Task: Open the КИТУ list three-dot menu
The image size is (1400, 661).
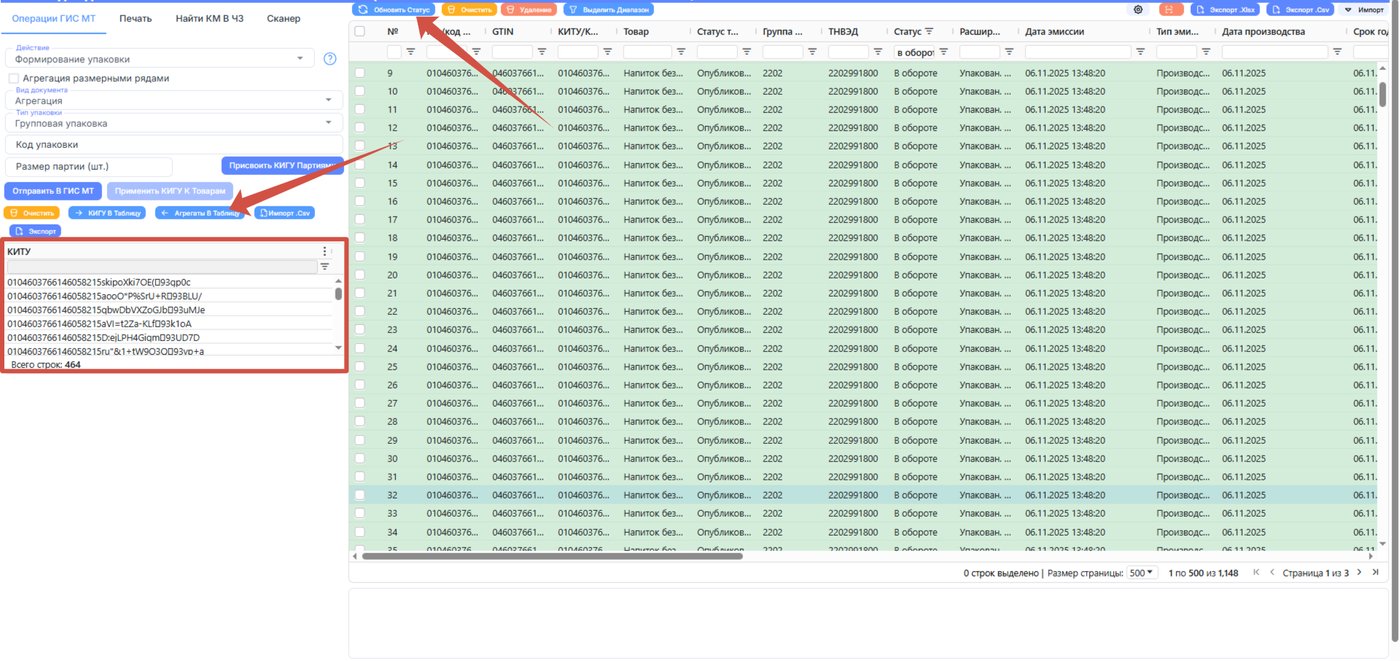Action: 324,252
